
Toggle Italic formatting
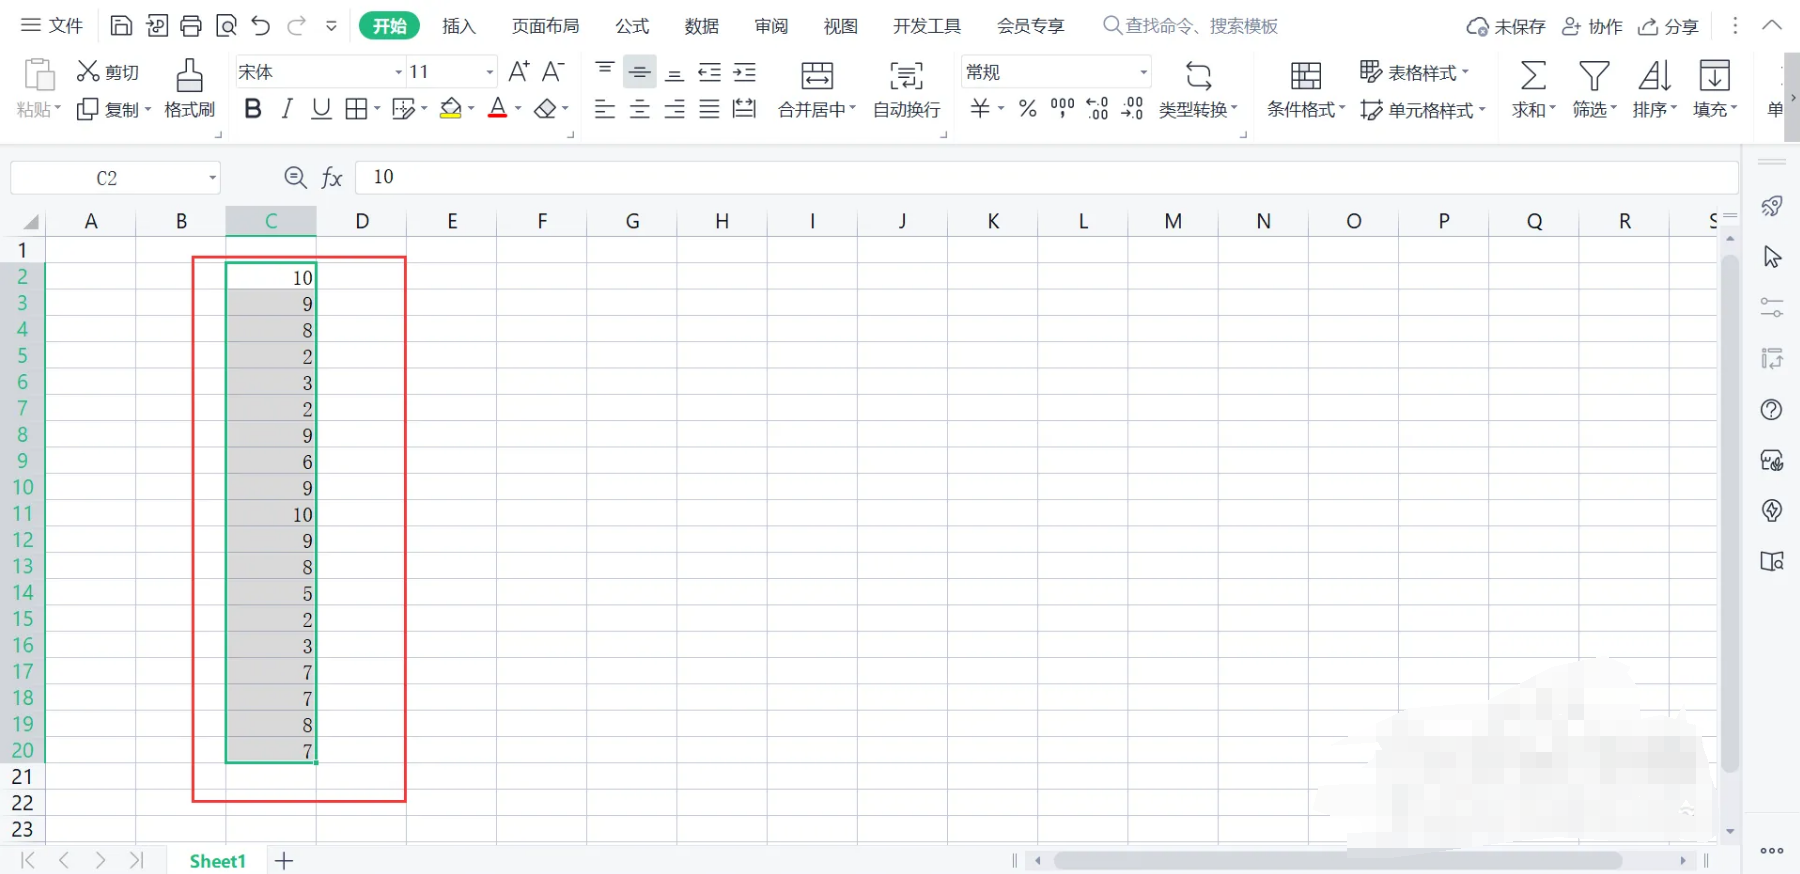coord(287,109)
